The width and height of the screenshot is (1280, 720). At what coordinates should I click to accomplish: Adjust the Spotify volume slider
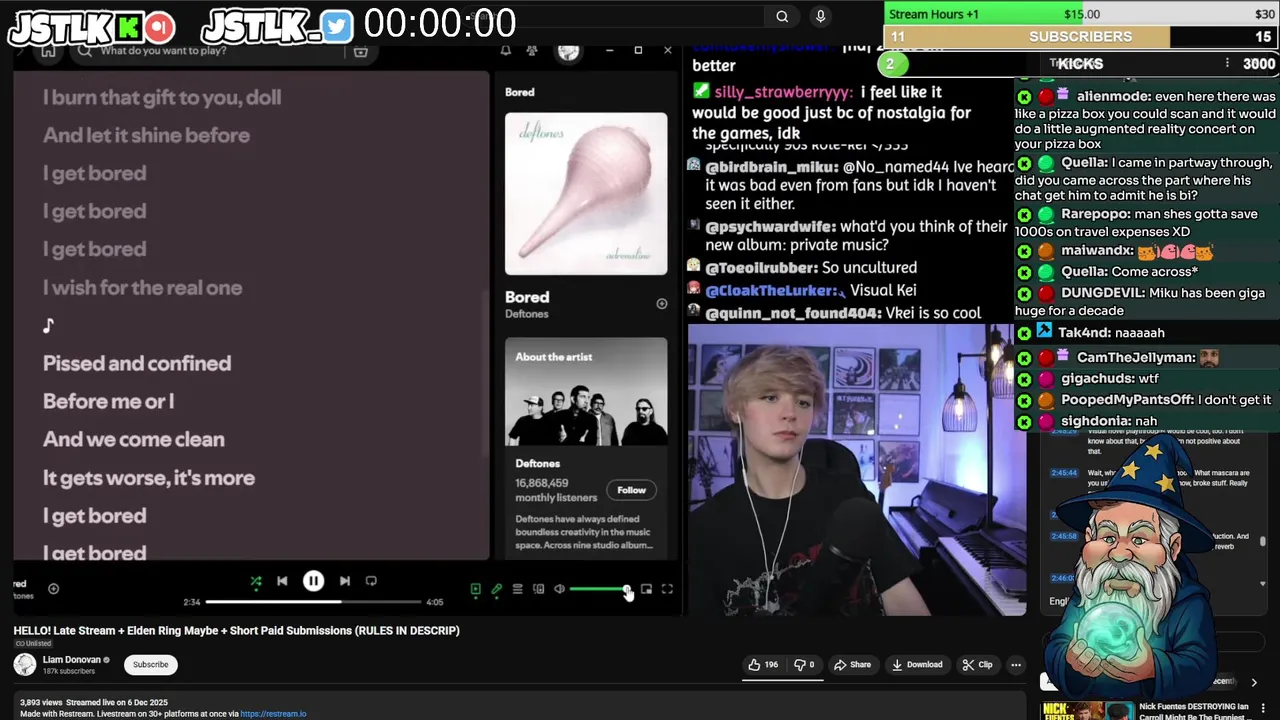pos(599,590)
